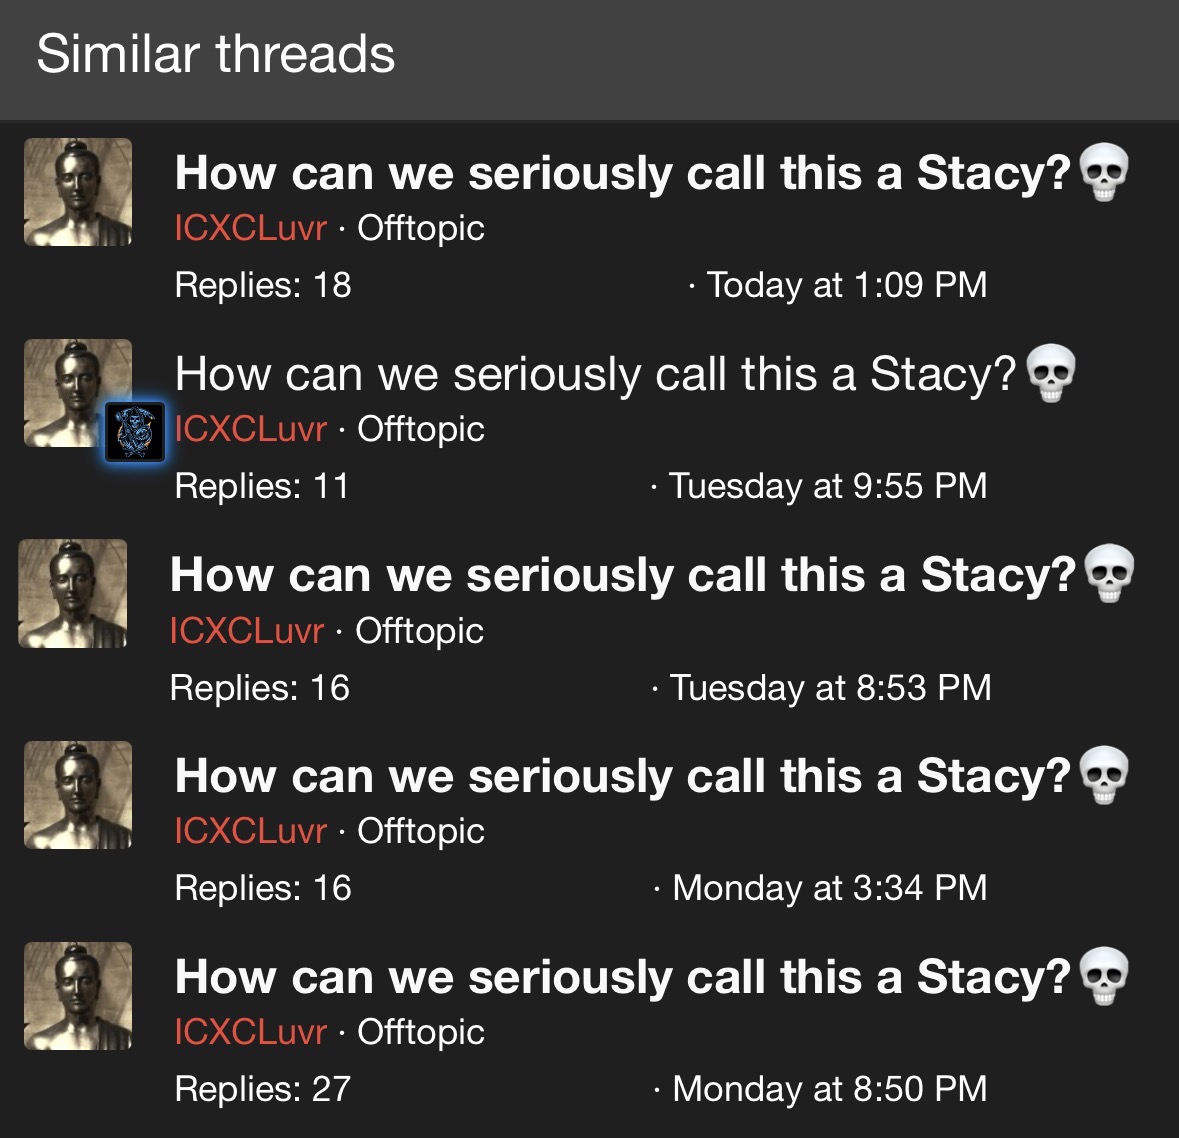Click the small blue reaper avatar icon

[135, 432]
